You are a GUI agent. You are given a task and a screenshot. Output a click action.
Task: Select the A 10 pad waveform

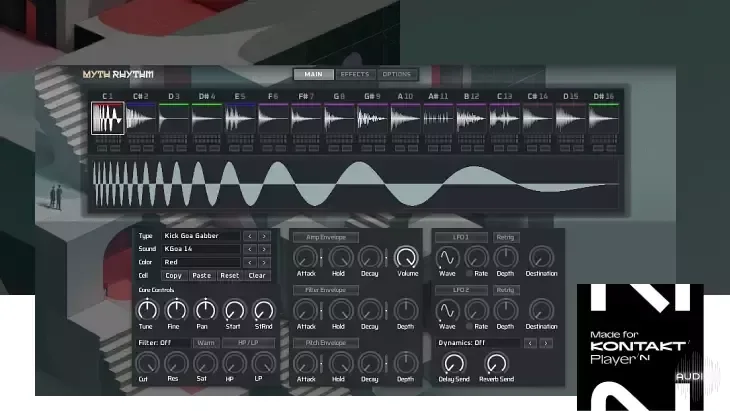[x=405, y=119]
